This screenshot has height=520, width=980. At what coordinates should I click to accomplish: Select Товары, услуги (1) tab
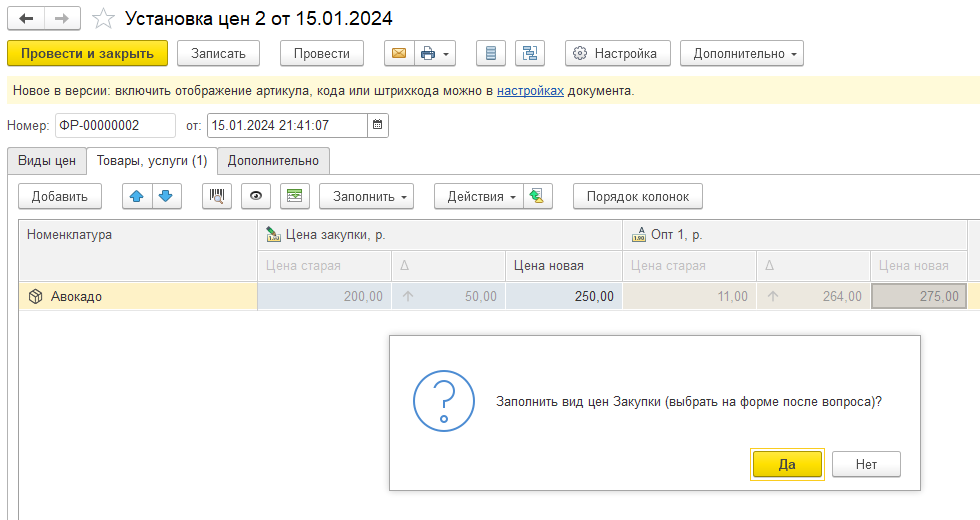coord(152,161)
